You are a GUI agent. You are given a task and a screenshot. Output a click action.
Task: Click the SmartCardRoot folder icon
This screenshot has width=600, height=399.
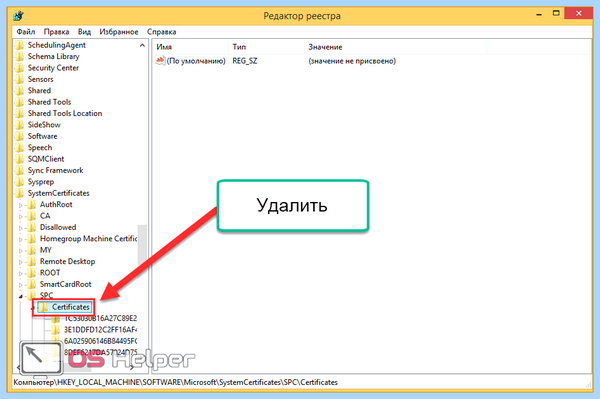click(31, 284)
